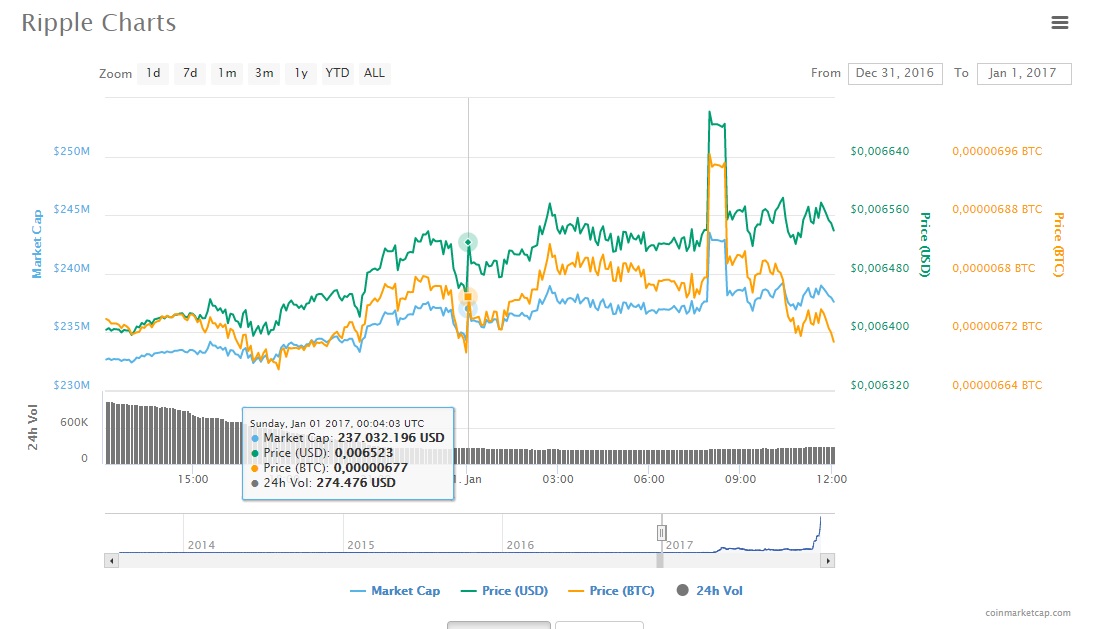Toggle the 24h Vol series in legend
1093x629 pixels.
point(710,591)
